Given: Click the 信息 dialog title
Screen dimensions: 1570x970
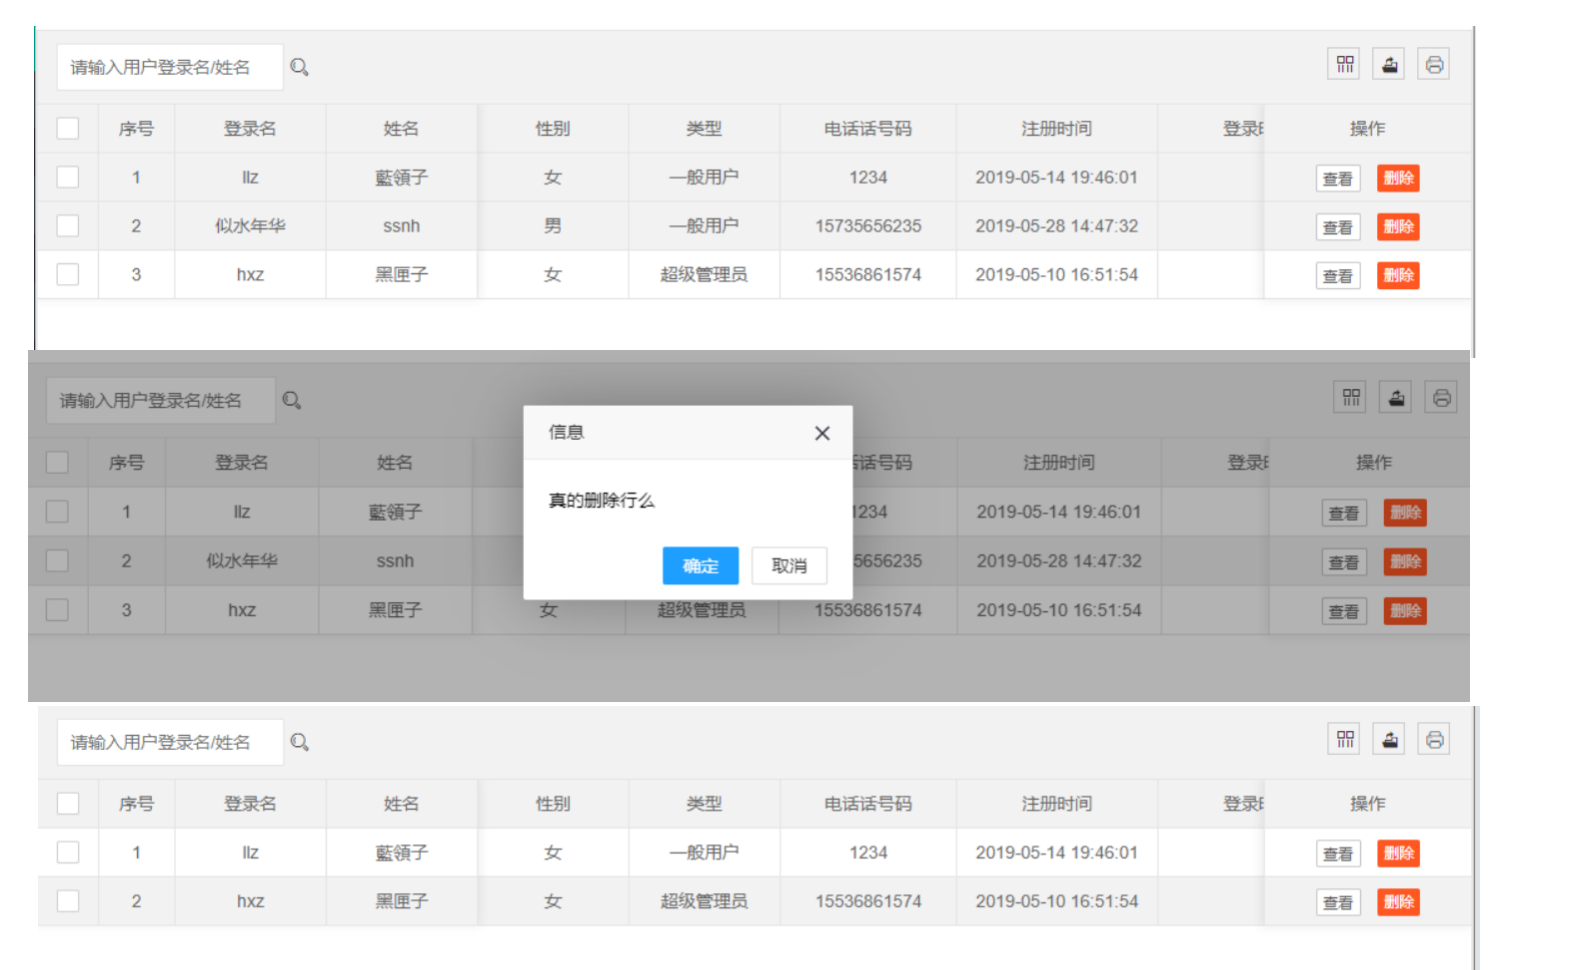Looking at the screenshot, I should point(566,432).
